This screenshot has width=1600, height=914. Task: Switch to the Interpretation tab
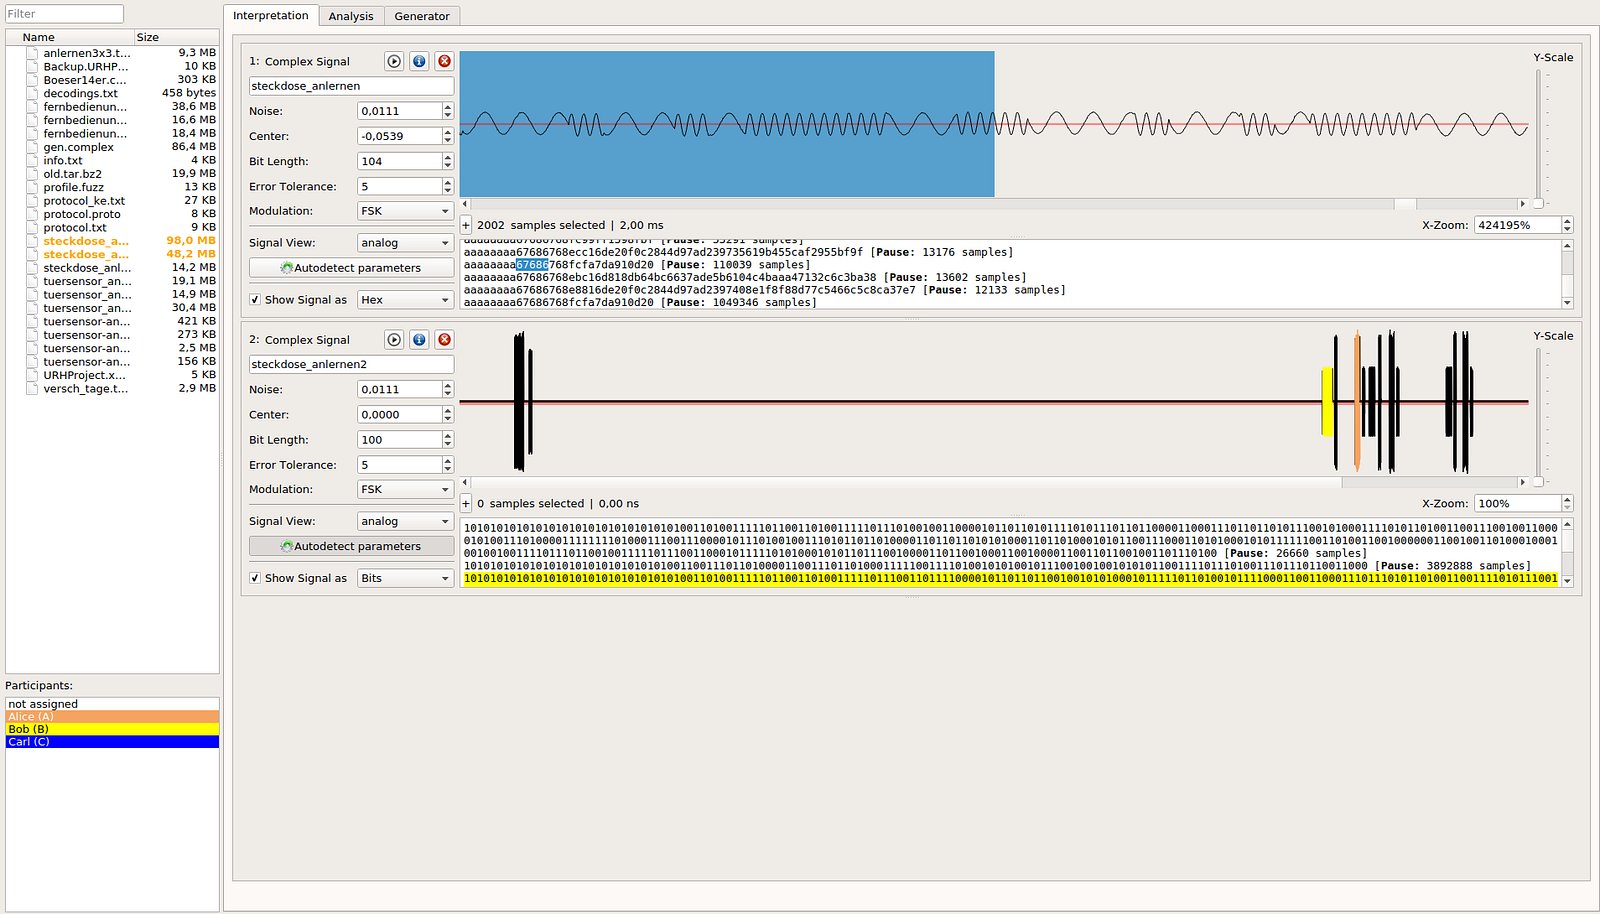[271, 16]
